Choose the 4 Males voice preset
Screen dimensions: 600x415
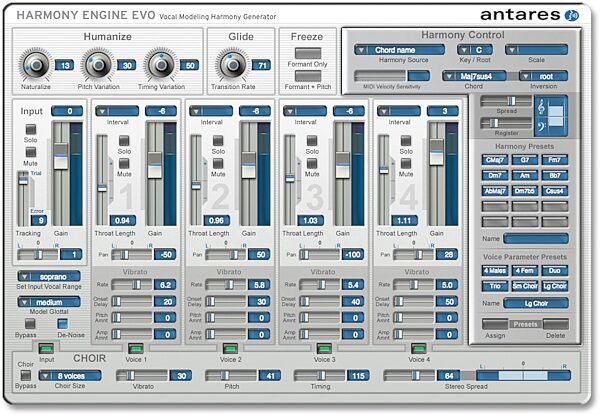[x=495, y=270]
